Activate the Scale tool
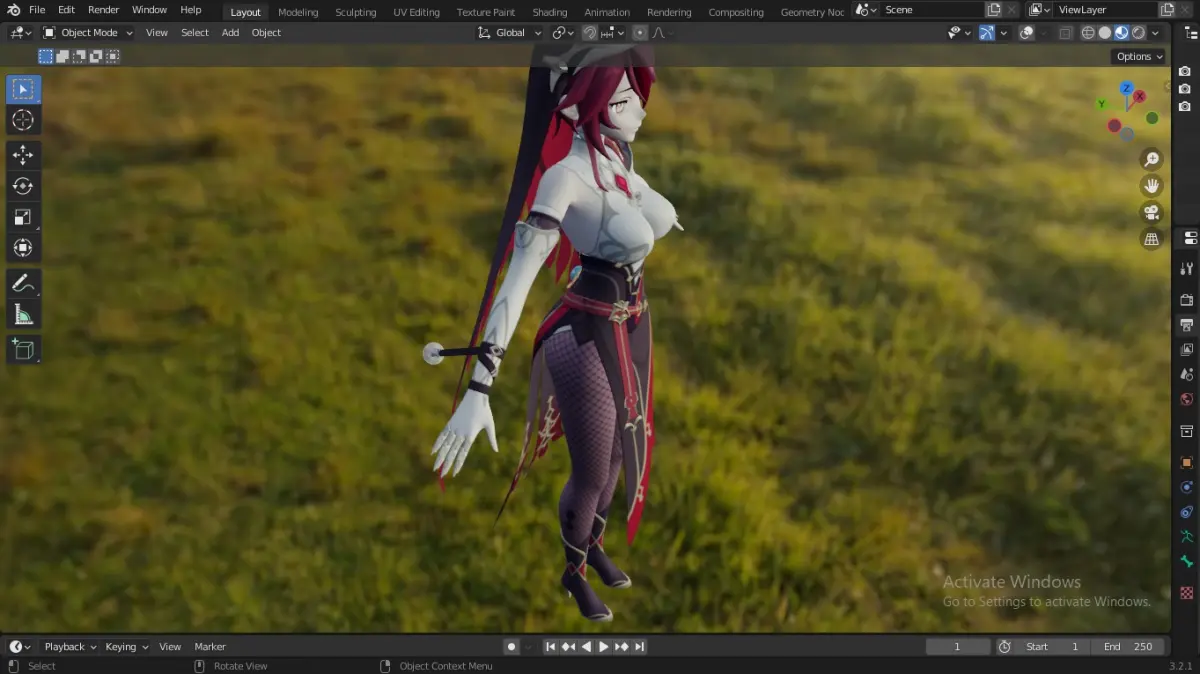This screenshot has width=1200, height=674. [x=23, y=217]
